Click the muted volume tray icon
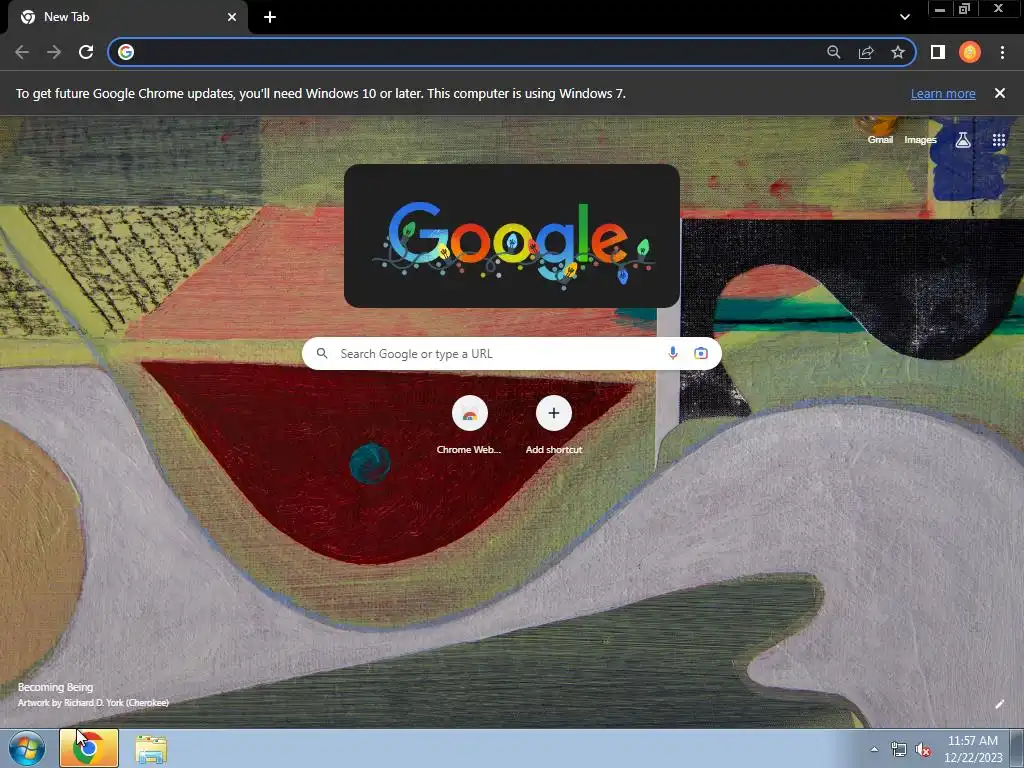Image resolution: width=1024 pixels, height=768 pixels. 923,750
